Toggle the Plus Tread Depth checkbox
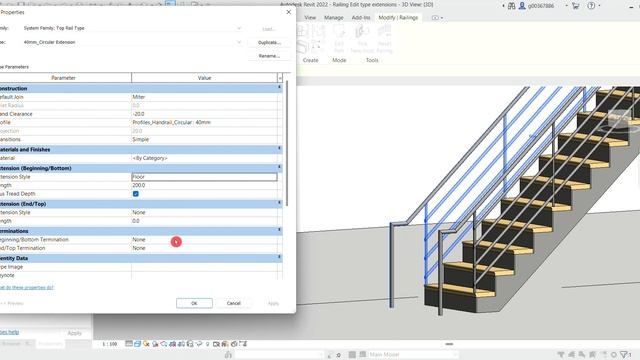 [136, 194]
